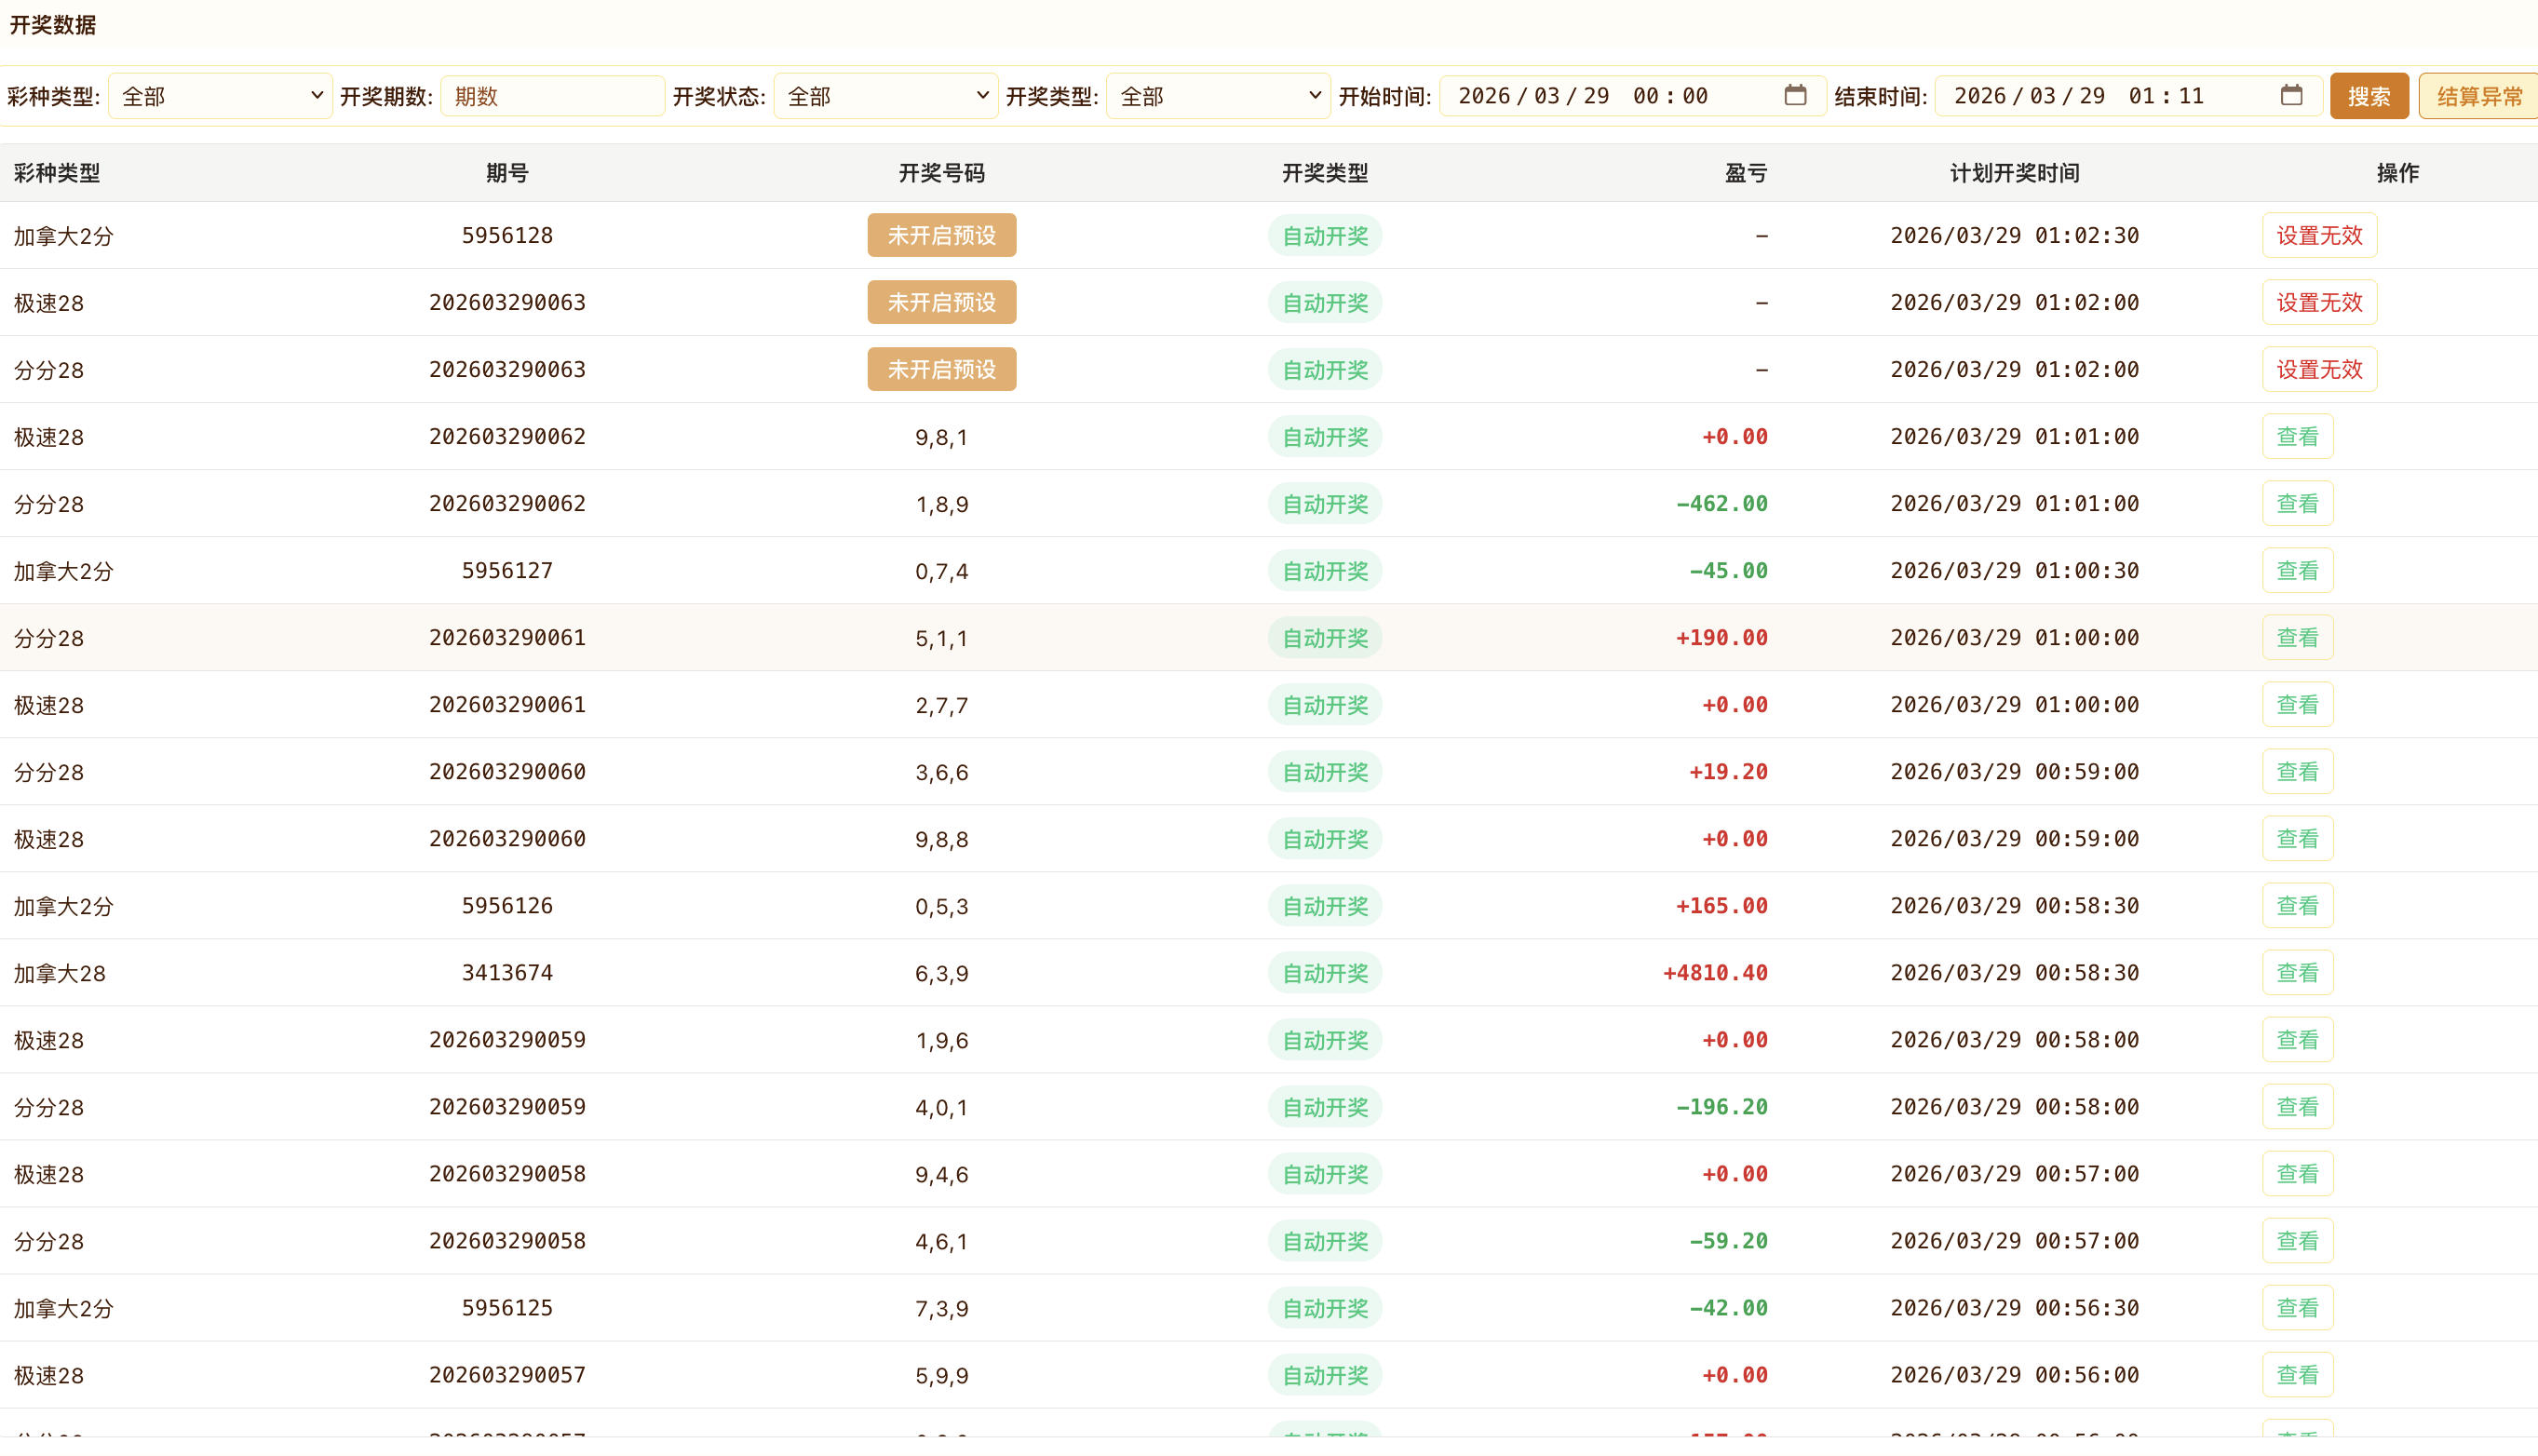
Task: Click the 结算异常 button
Action: (x=2479, y=96)
